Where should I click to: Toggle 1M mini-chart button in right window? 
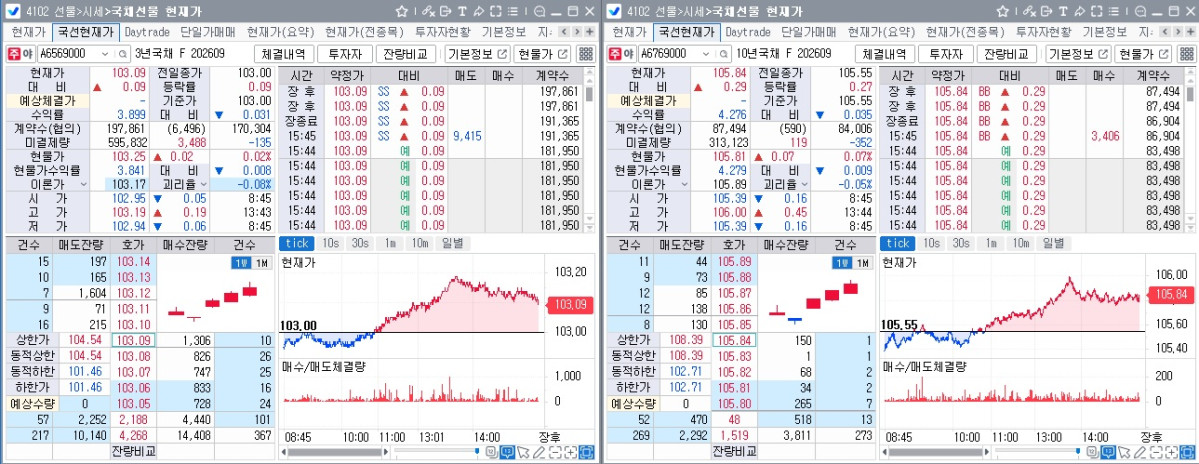(x=863, y=263)
